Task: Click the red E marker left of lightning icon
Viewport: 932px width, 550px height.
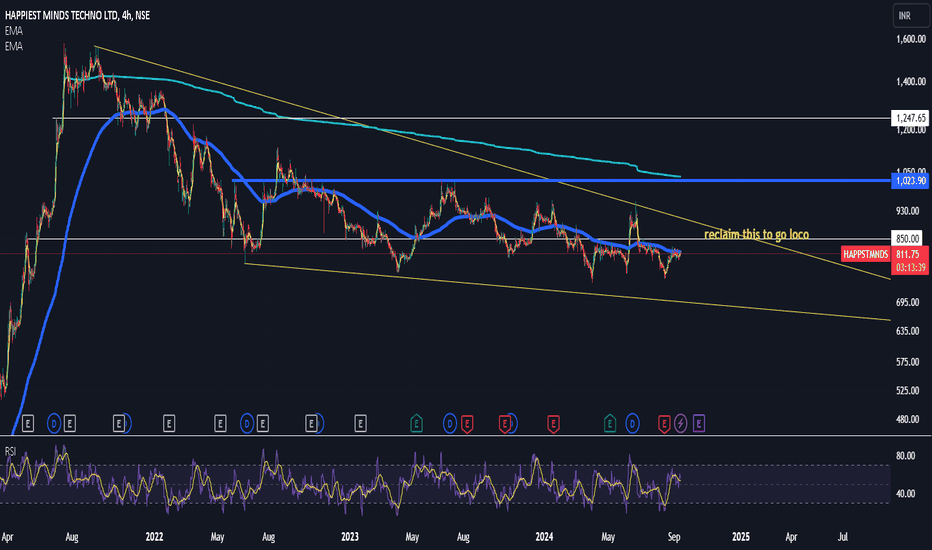Action: [664, 423]
